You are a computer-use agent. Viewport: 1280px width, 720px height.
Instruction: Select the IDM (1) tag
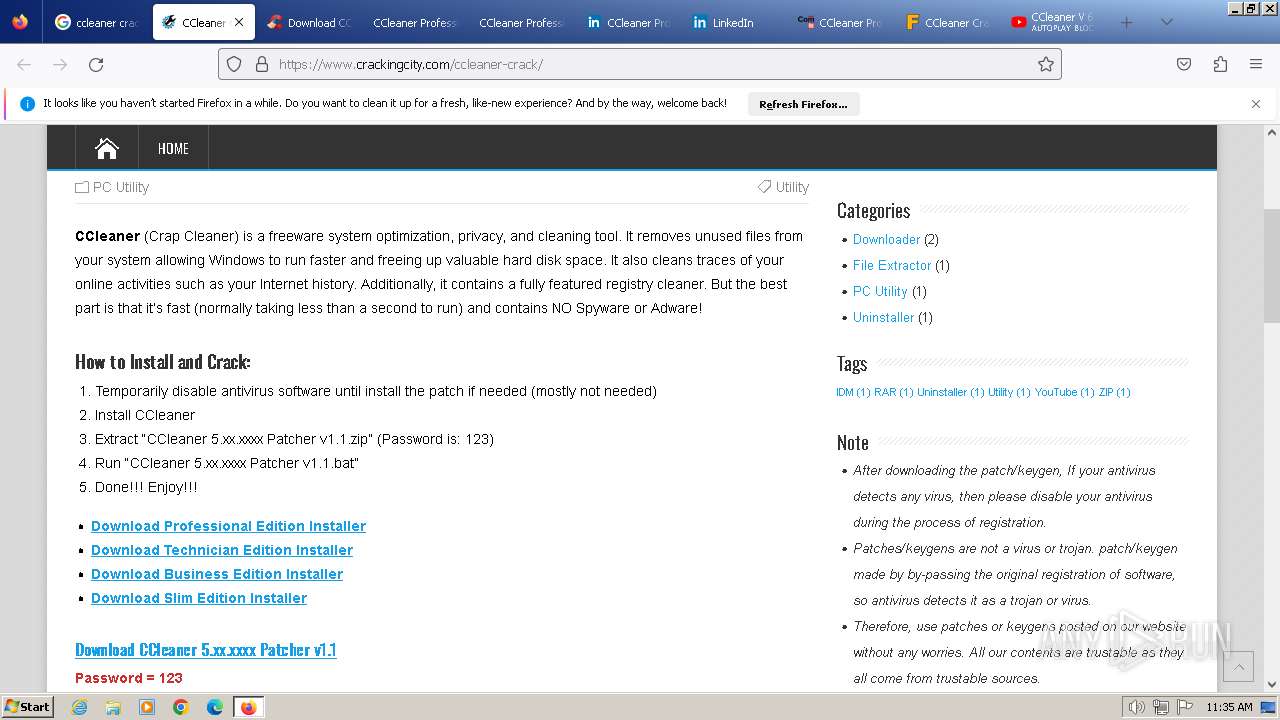coord(853,392)
